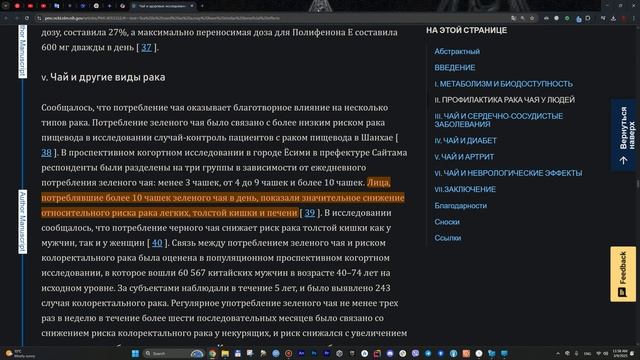The image size is (640, 360).
Task: Bookmark this page with the star icon
Action: tap(532, 18)
